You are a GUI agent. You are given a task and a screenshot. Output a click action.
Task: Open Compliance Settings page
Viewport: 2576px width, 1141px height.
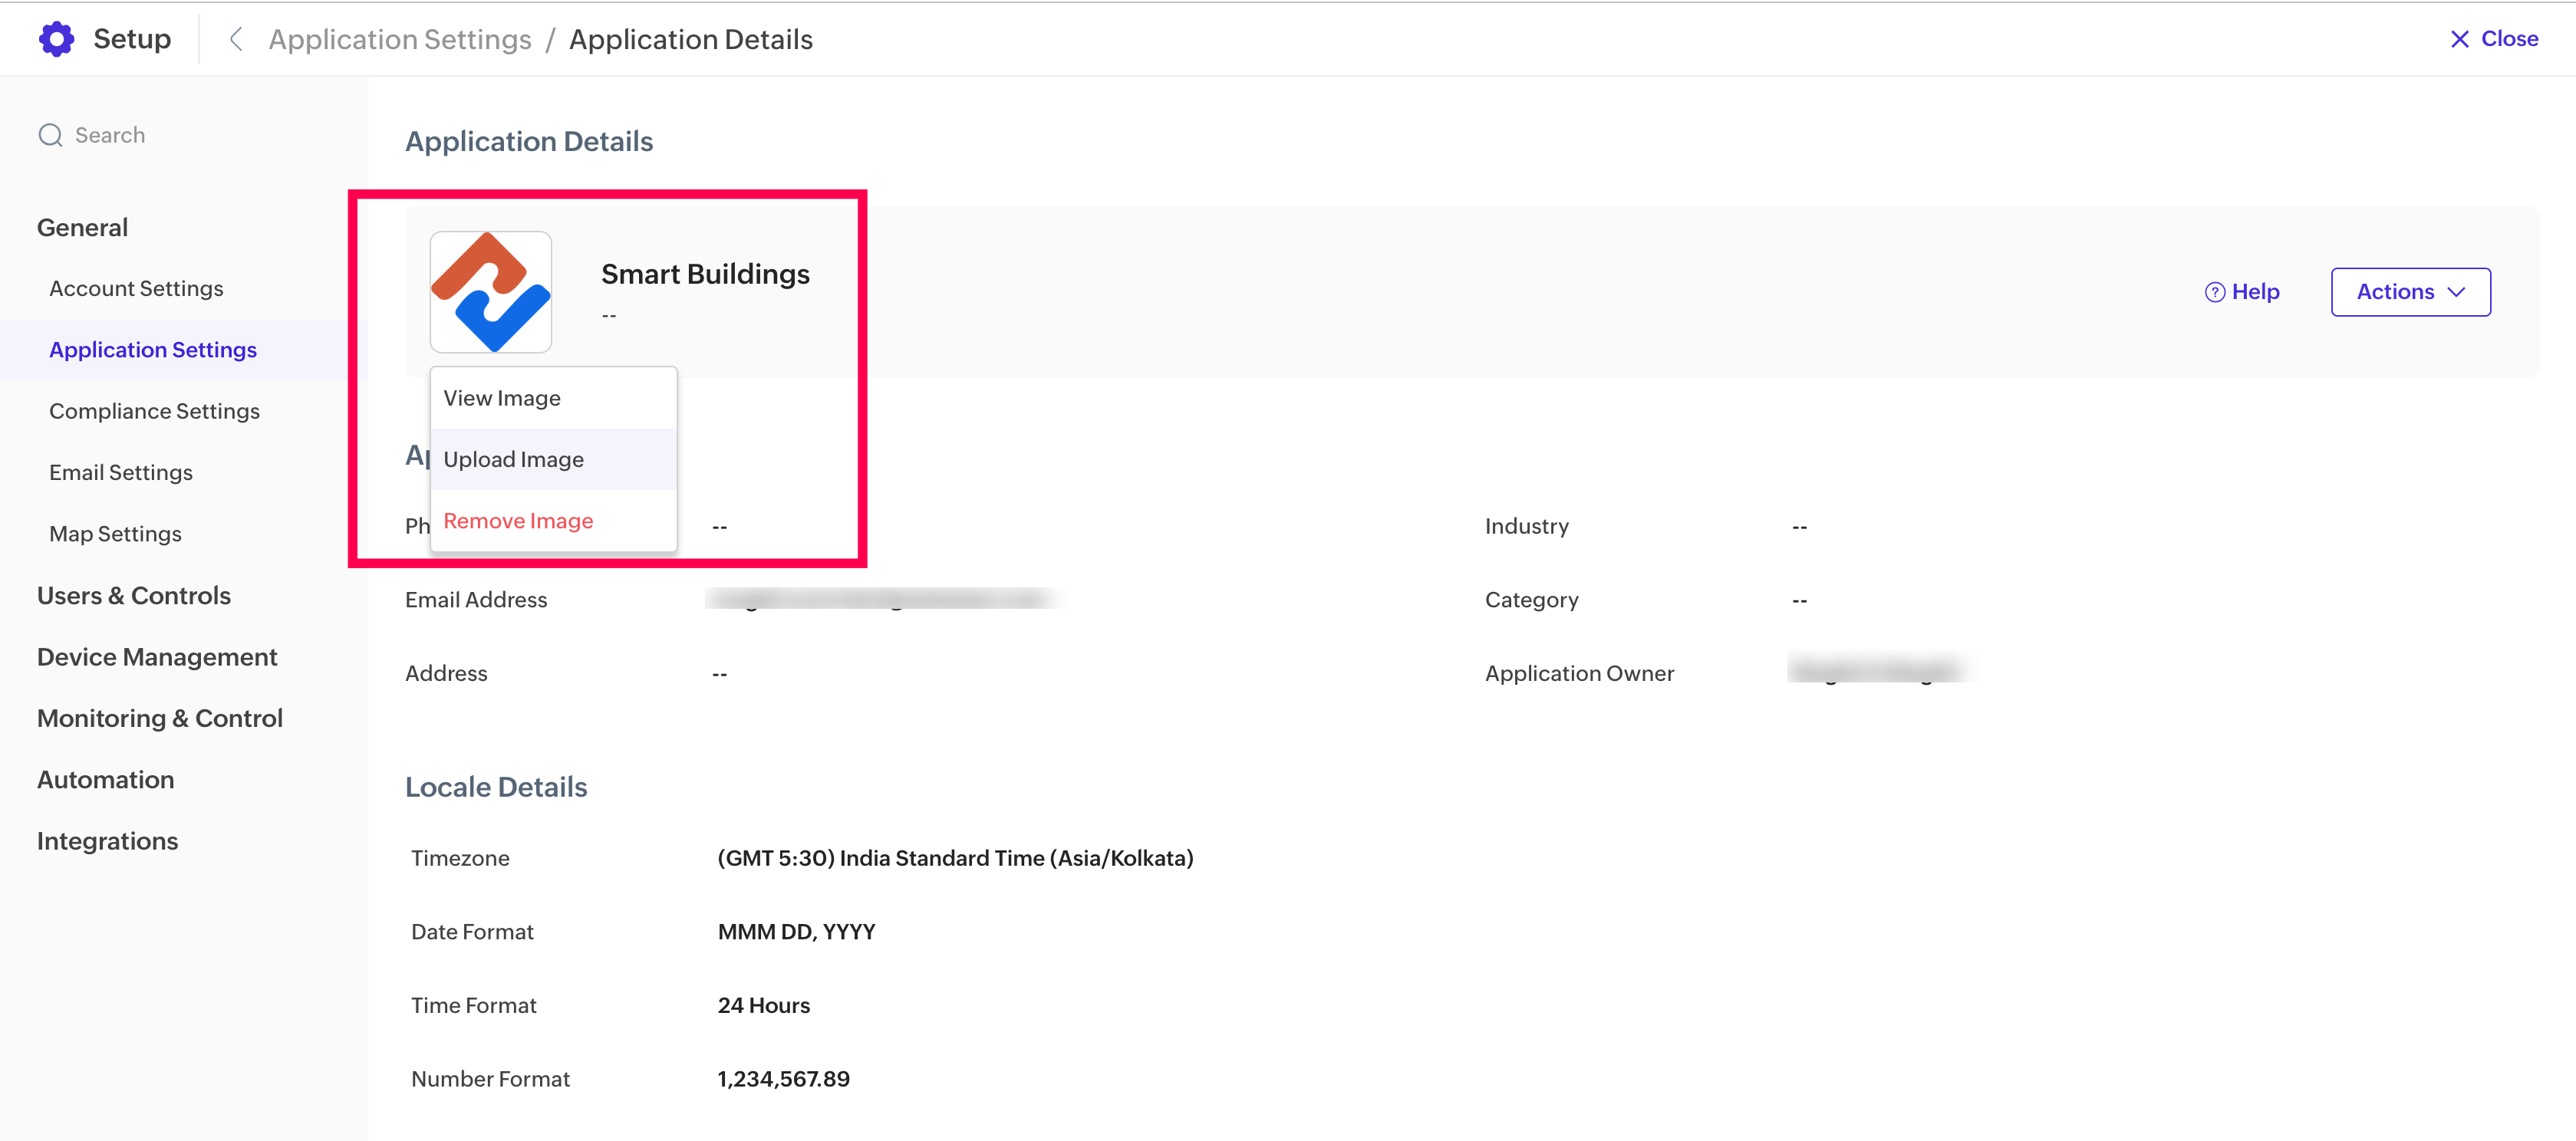(154, 411)
